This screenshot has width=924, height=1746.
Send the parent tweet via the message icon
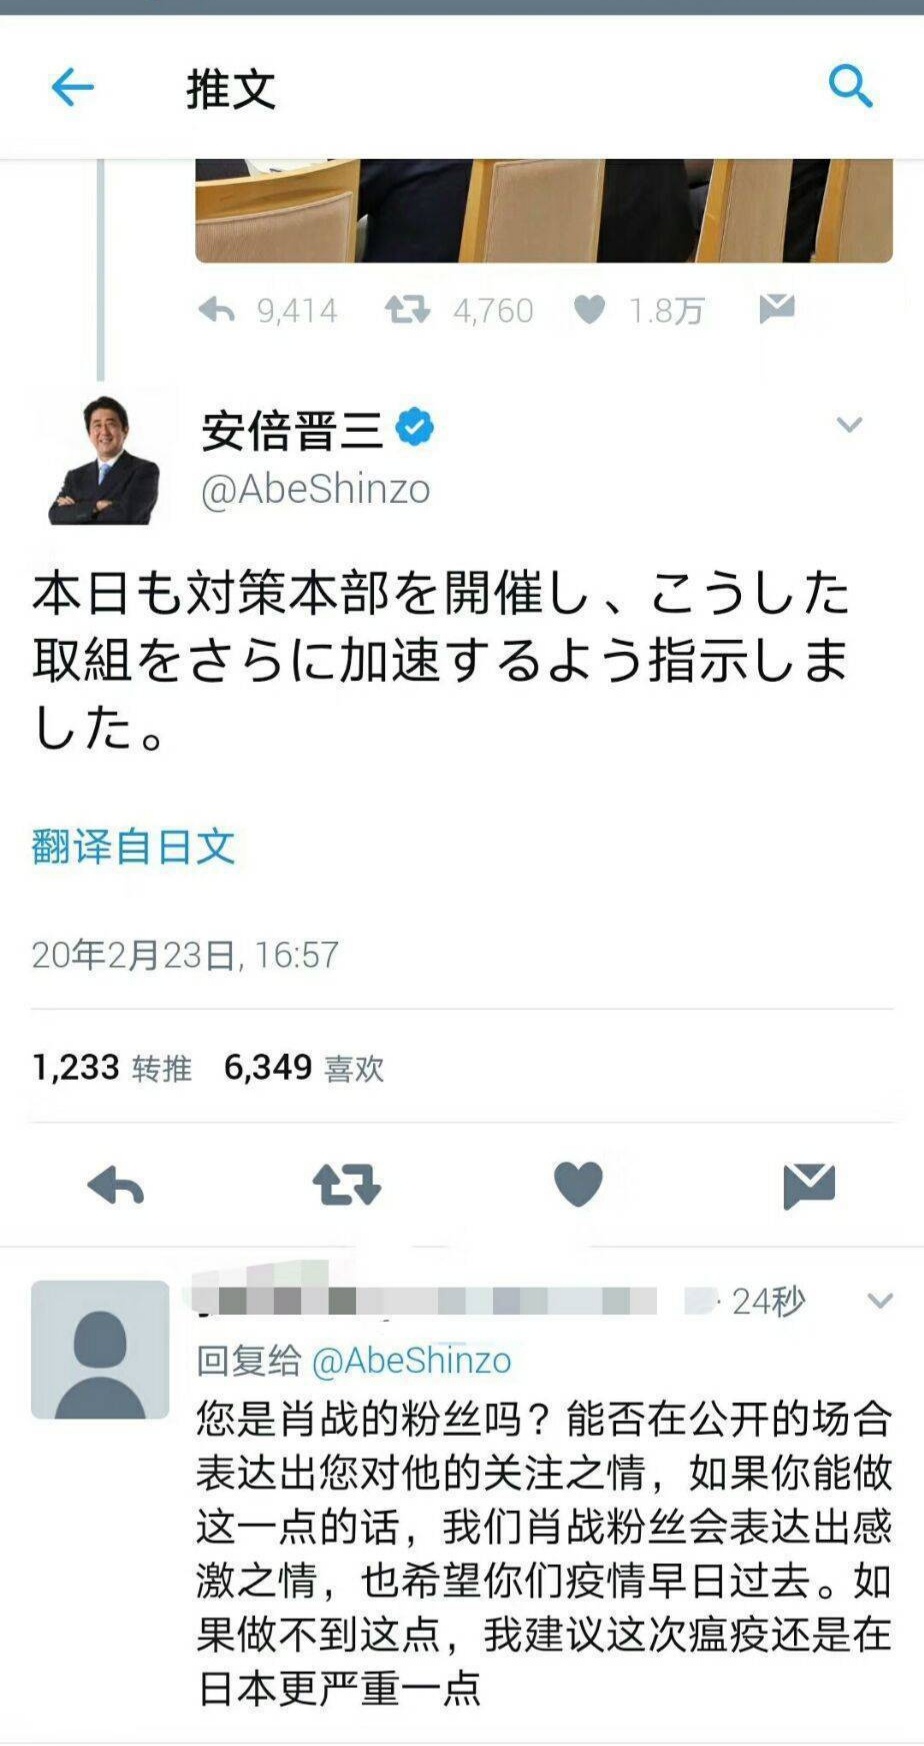(777, 309)
